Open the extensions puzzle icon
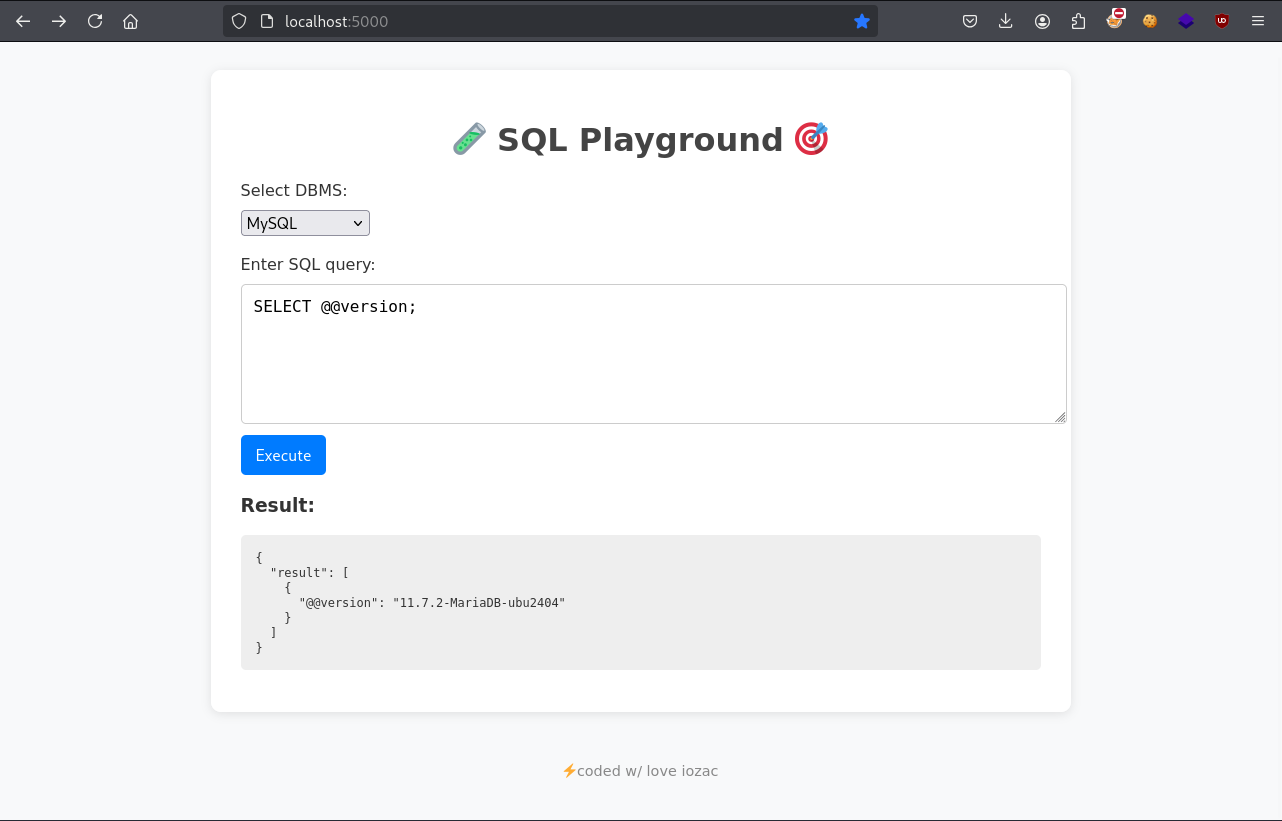 point(1078,21)
